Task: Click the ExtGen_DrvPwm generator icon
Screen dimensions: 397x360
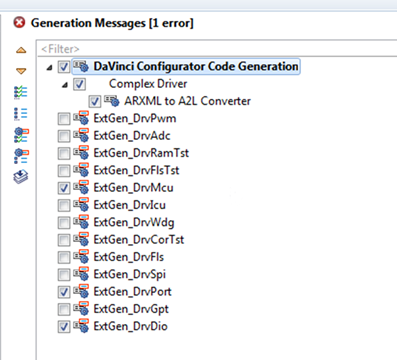Action: [x=81, y=118]
